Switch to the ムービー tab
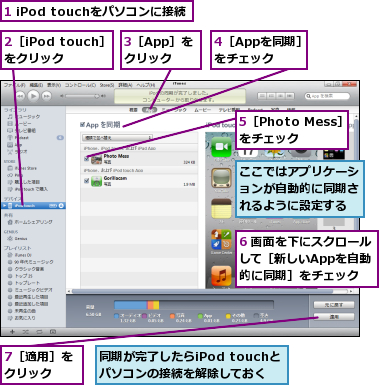 click(x=203, y=110)
